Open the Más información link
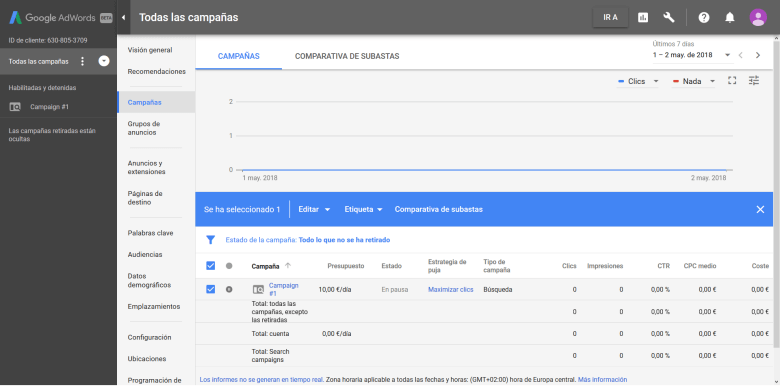780x392 pixels. (x=602, y=380)
